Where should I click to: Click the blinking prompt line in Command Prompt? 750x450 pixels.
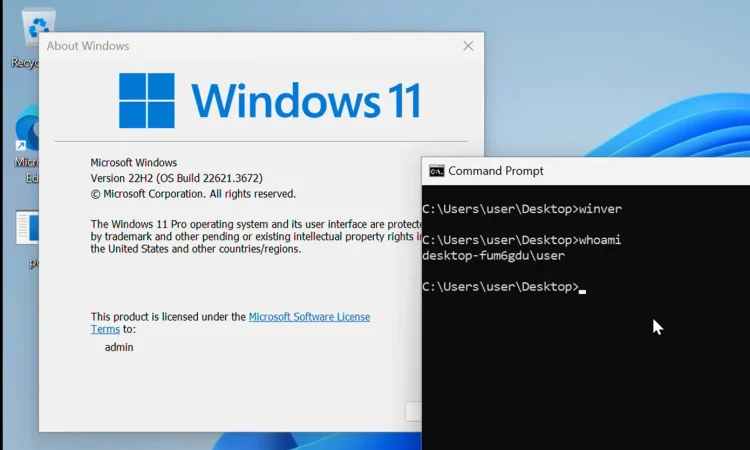point(504,286)
